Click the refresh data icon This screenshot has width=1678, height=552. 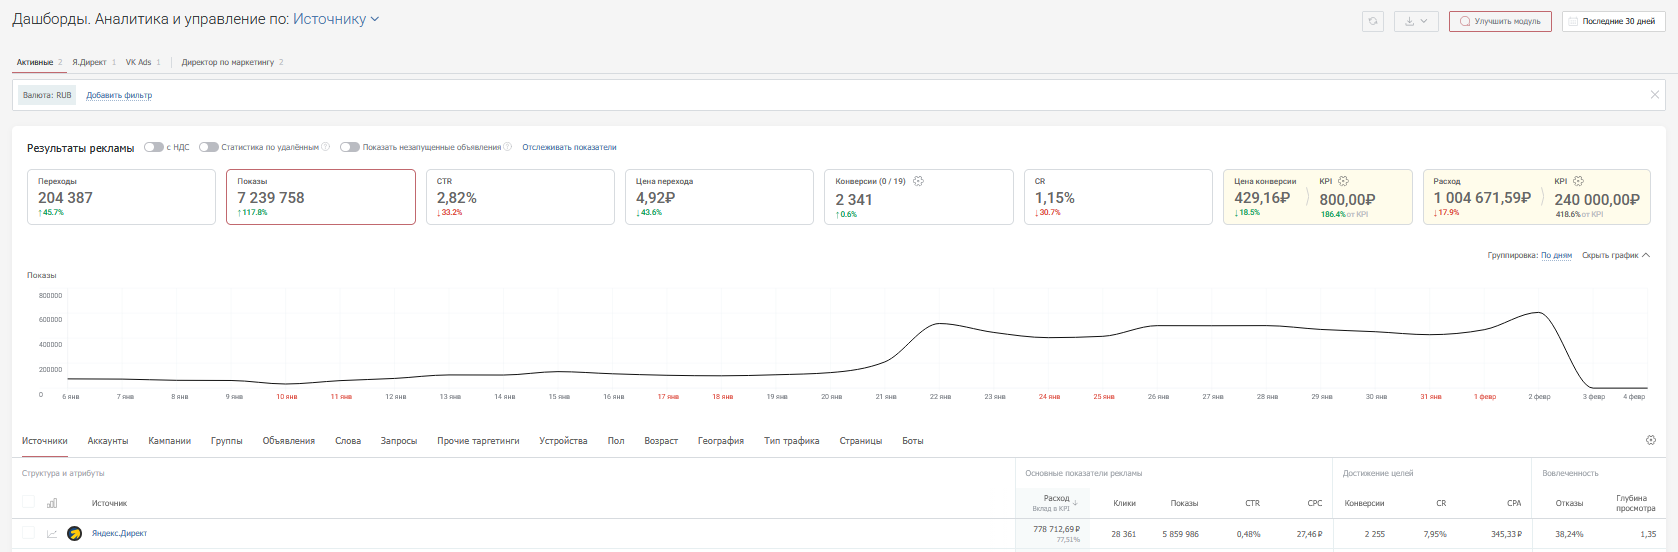tap(1373, 21)
